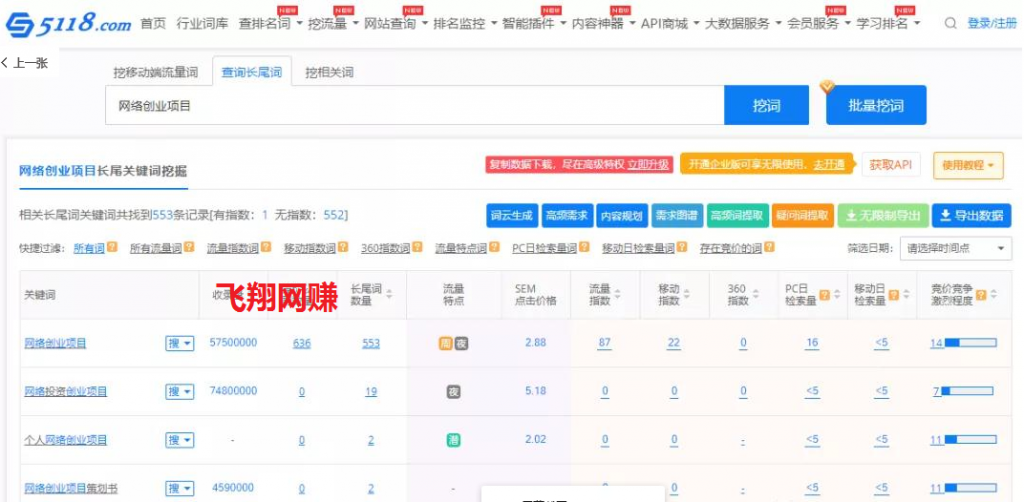Click the 挖词 search button
1024x502 pixels.
[767, 105]
